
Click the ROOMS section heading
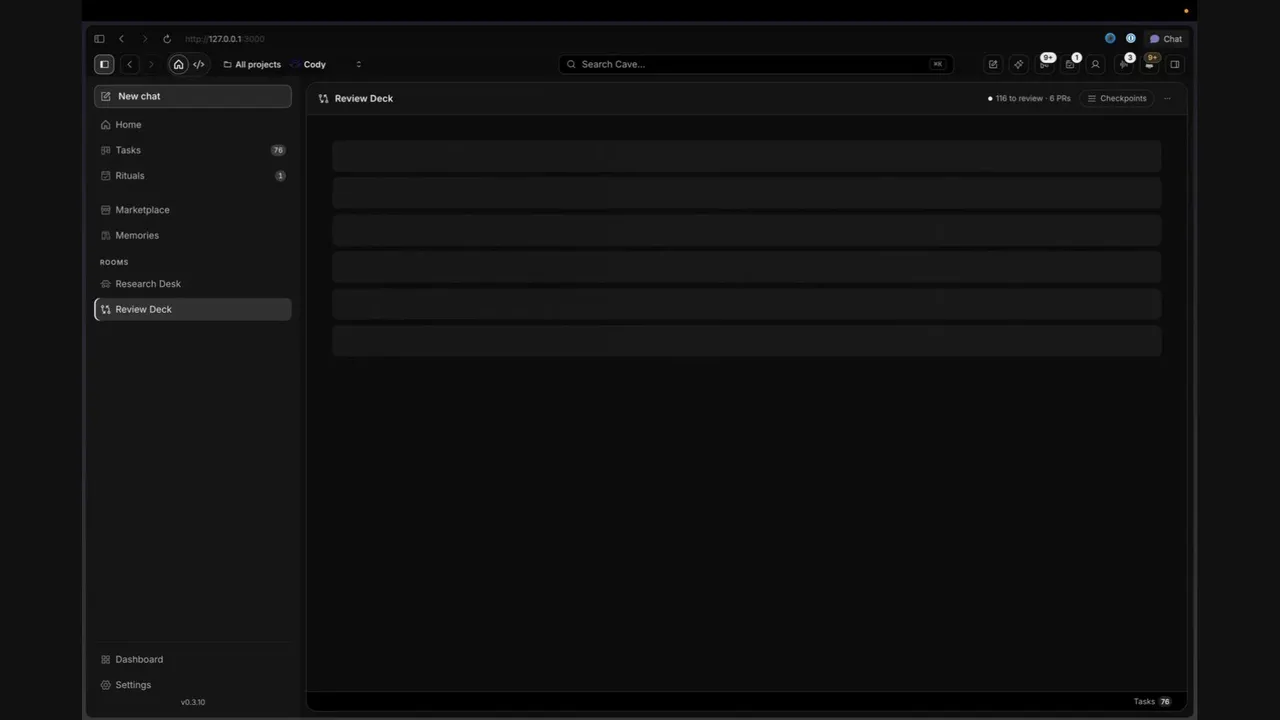[x=114, y=262]
